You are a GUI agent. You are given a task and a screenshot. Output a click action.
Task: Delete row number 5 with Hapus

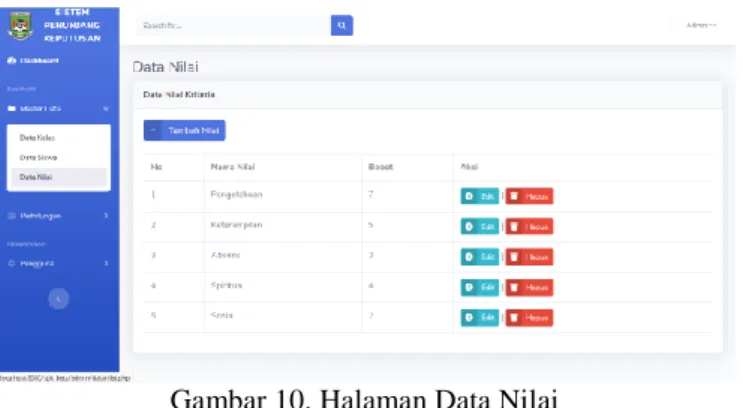(529, 317)
